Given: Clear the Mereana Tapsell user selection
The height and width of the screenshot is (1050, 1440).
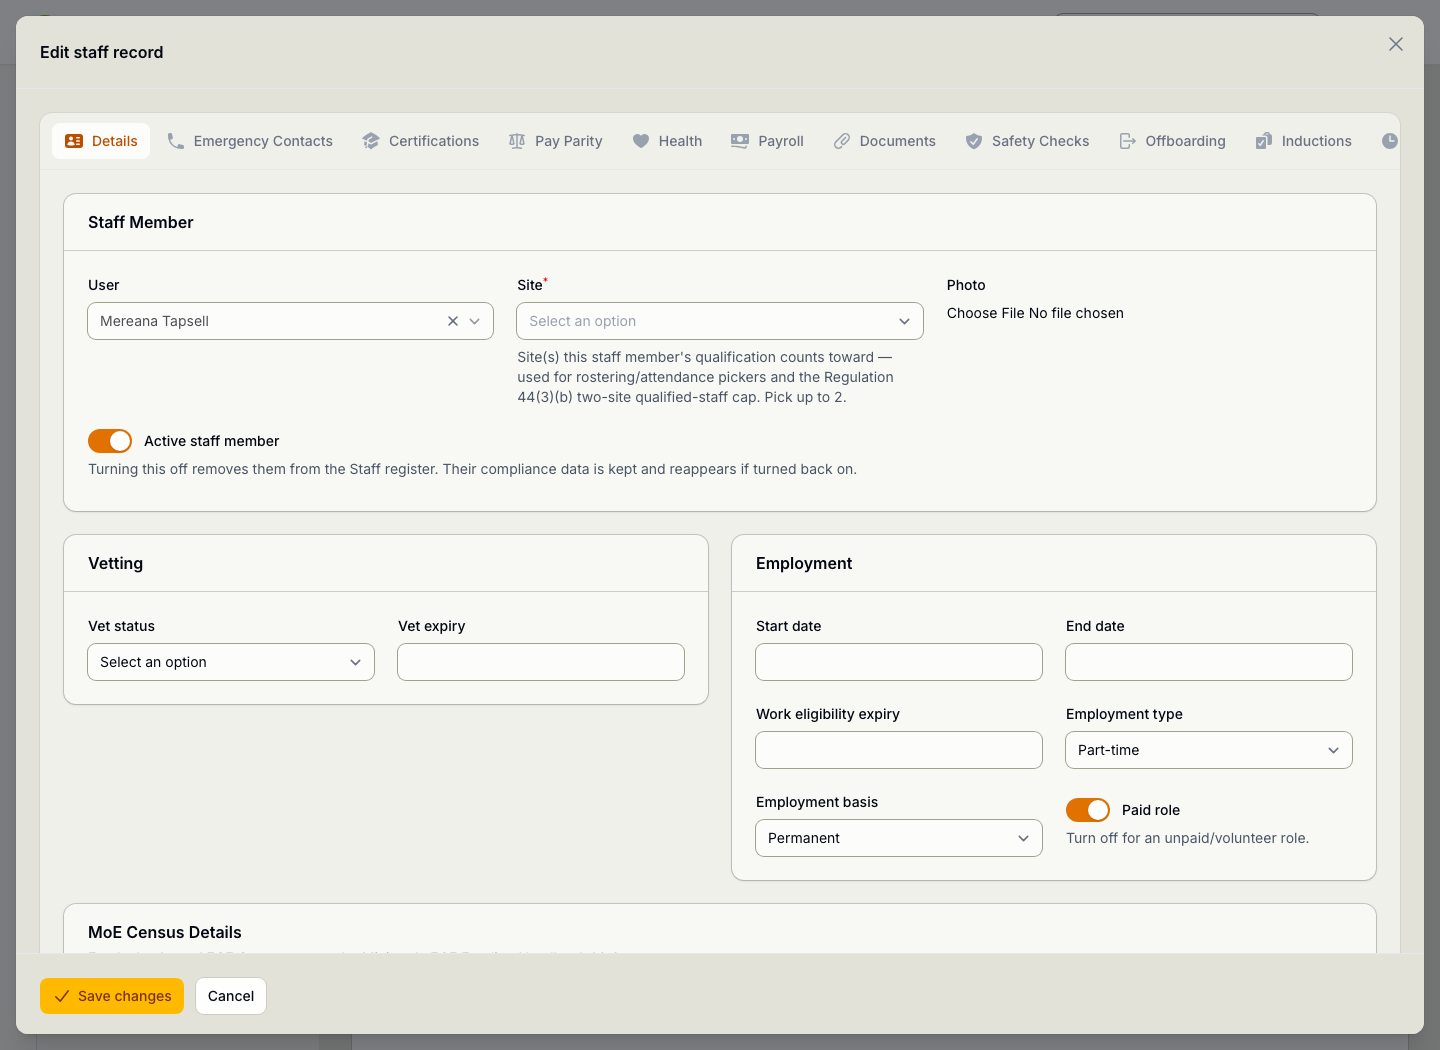Looking at the screenshot, I should pos(453,321).
